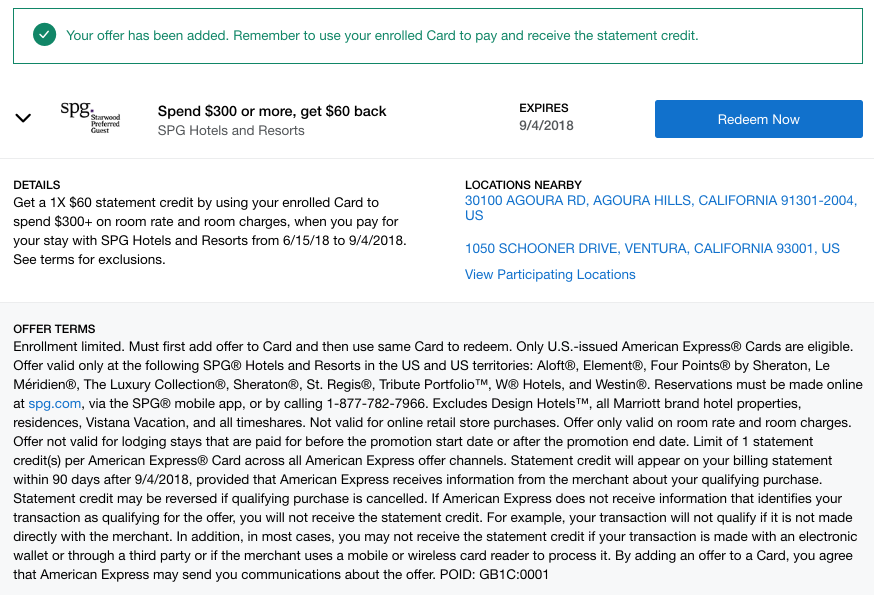This screenshot has width=874, height=595.
Task: Click the EXPIRES label
Action: click(544, 108)
